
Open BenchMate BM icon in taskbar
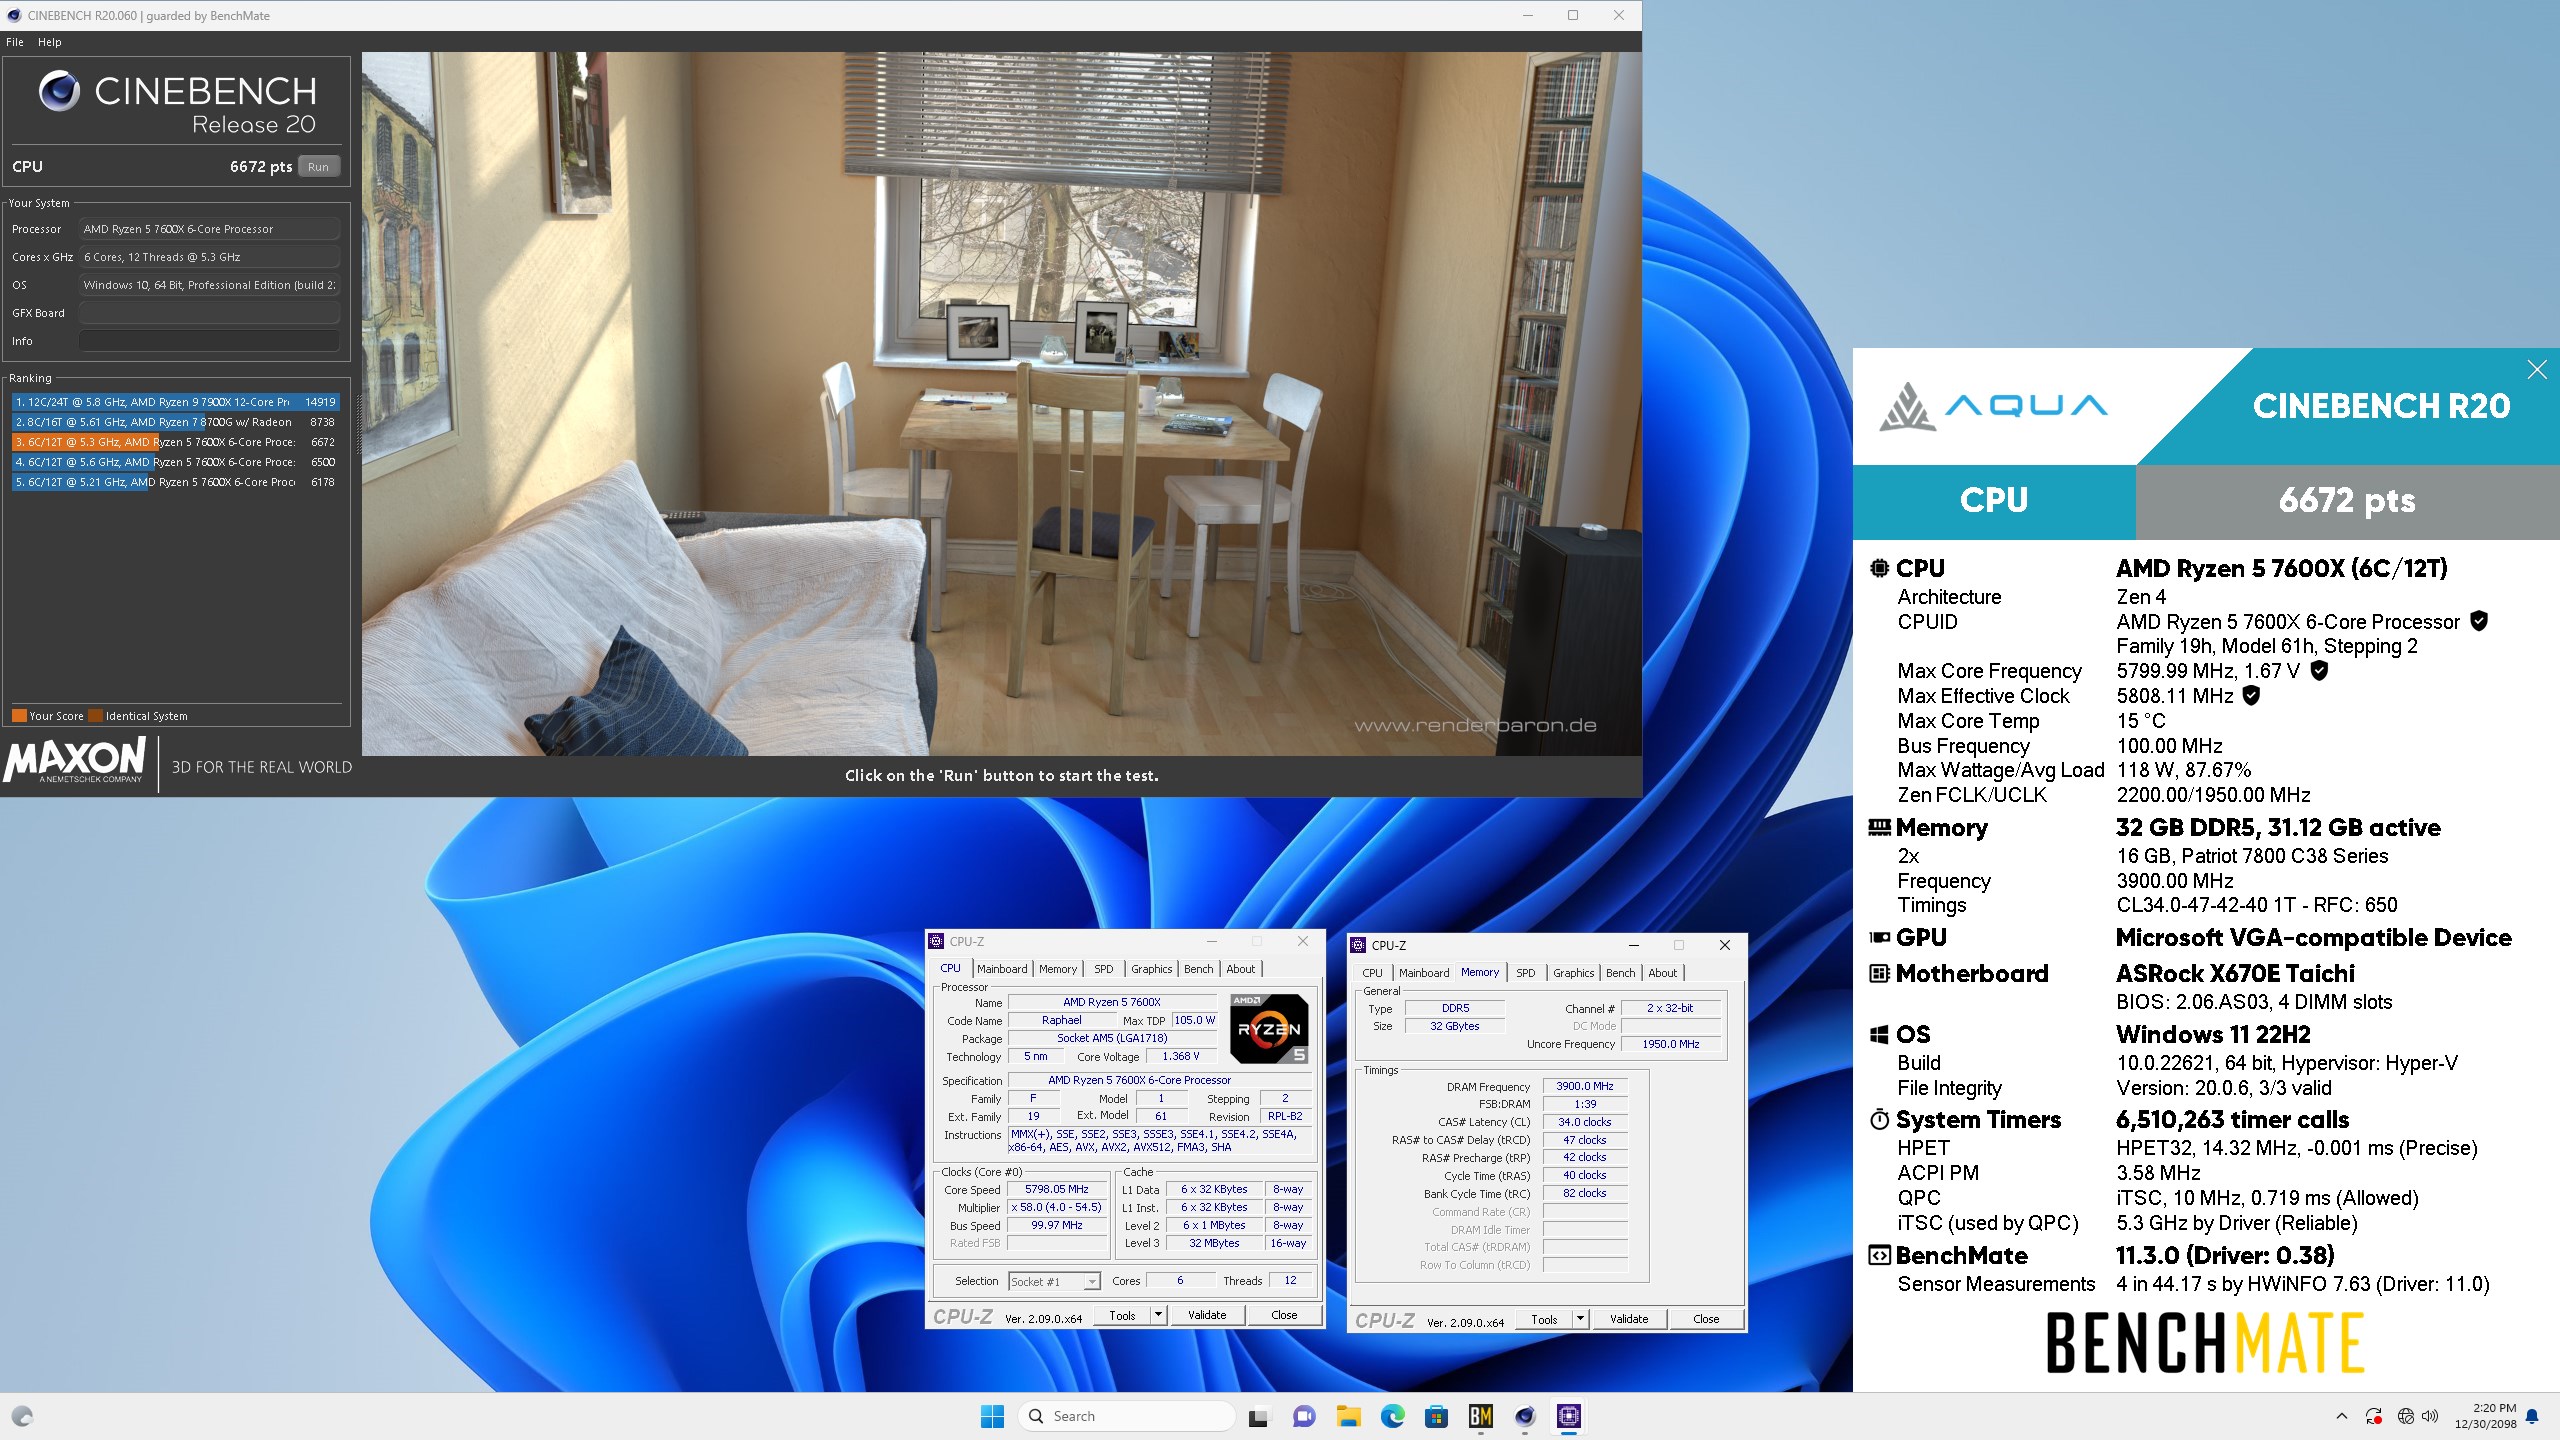point(1480,1416)
